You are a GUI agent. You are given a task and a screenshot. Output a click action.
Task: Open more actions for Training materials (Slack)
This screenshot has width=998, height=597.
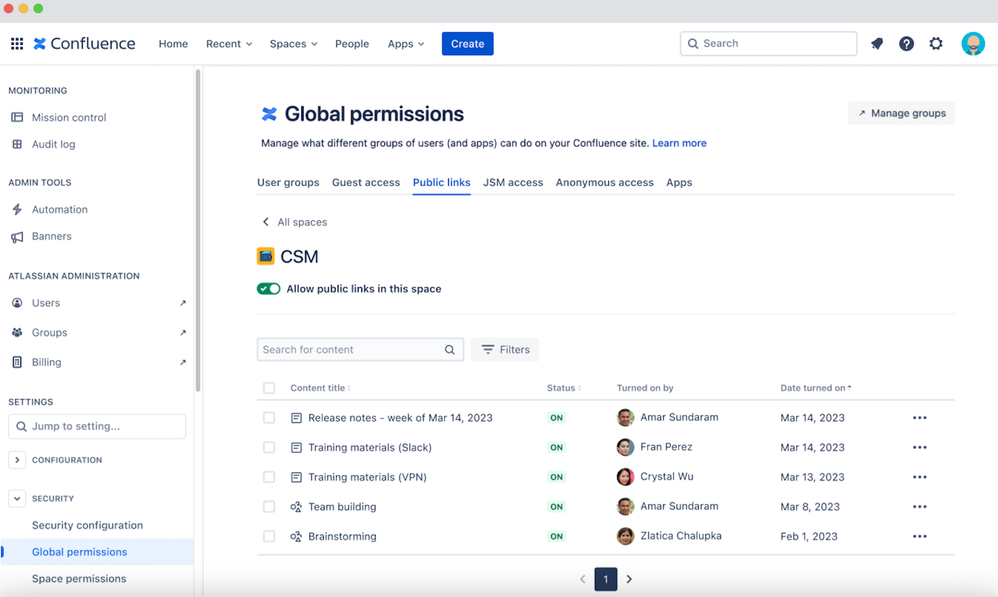[919, 447]
